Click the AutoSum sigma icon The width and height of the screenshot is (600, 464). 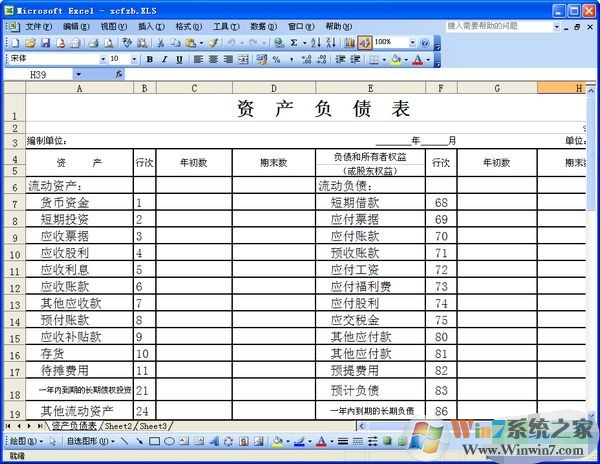293,43
